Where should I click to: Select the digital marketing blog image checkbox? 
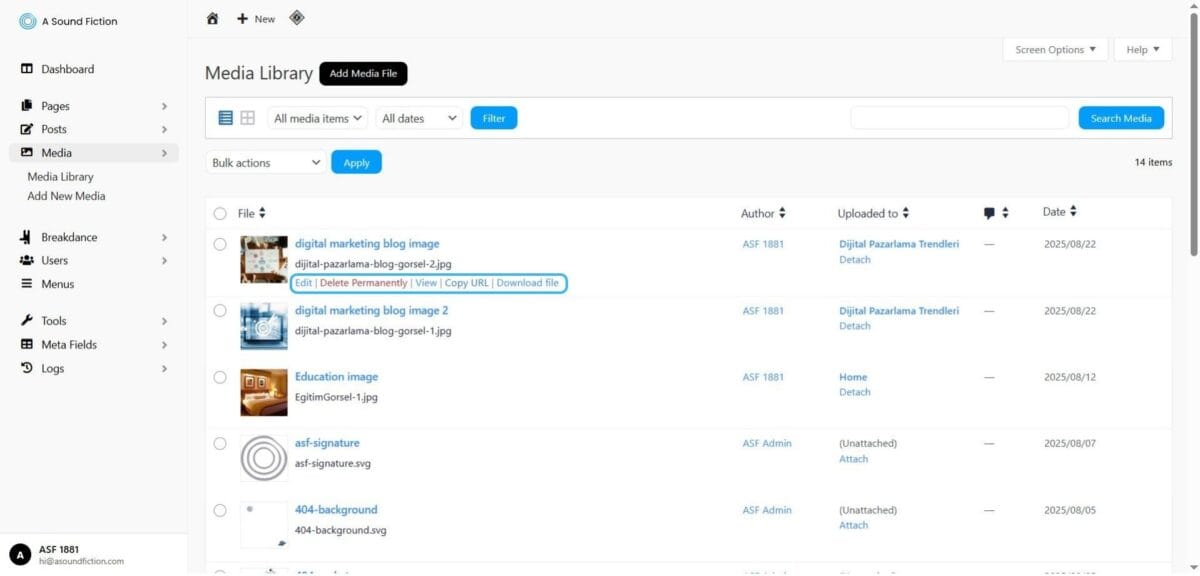220,244
